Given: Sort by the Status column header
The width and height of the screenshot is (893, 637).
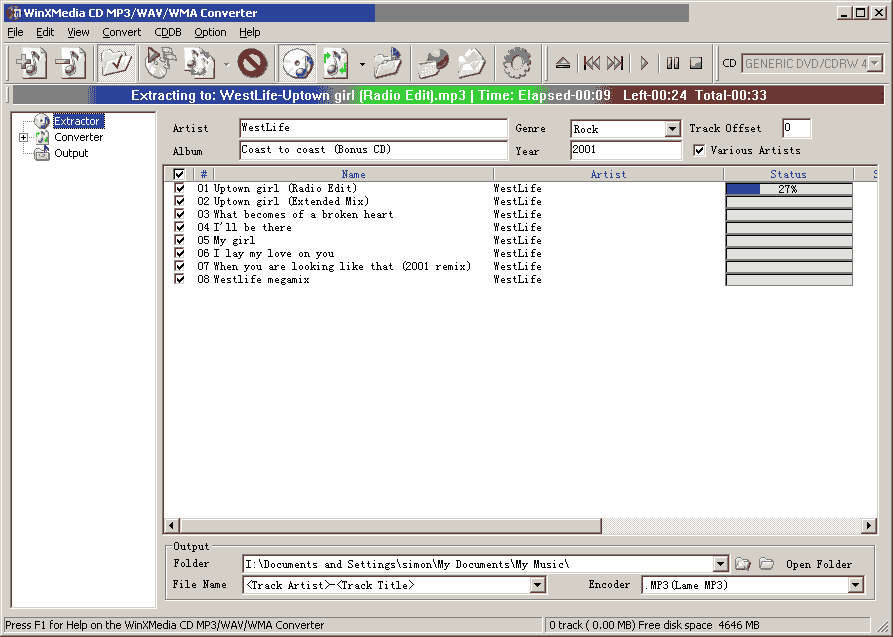Looking at the screenshot, I should (x=788, y=174).
